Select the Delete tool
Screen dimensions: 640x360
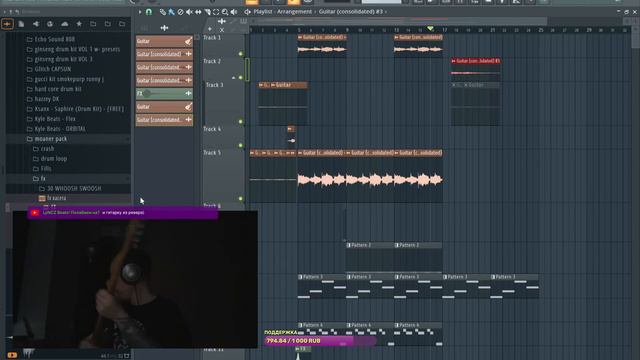pos(180,12)
